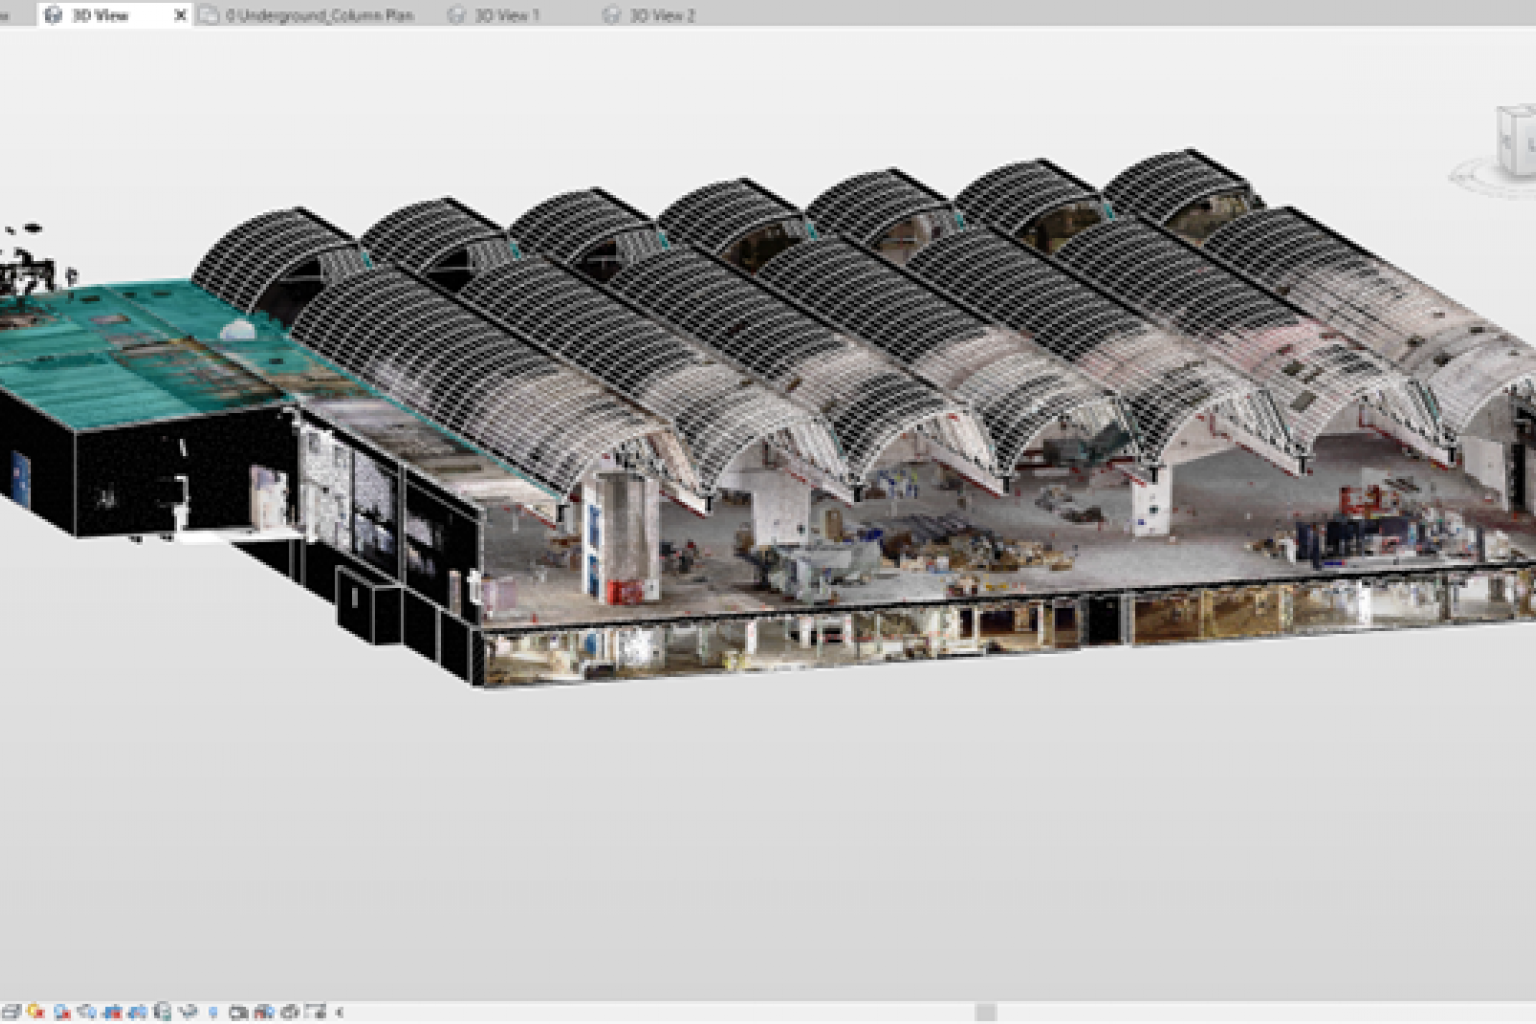
Task: Toggle Shadows on in view control bar
Action: pos(62,1012)
